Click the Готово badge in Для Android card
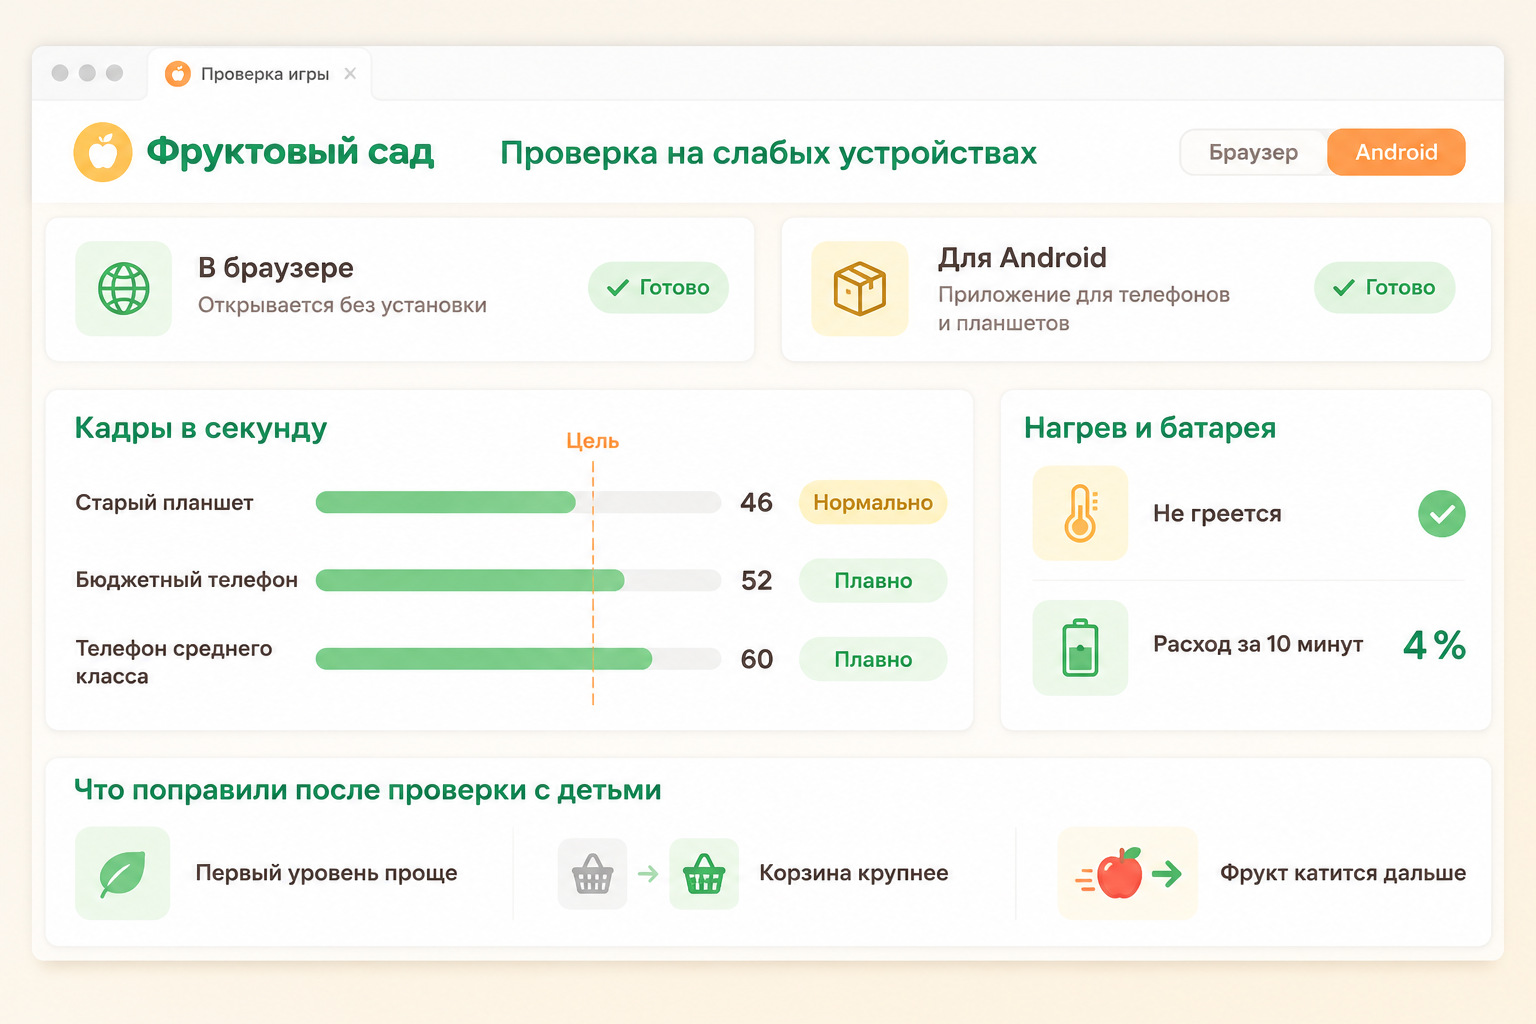 [1384, 288]
